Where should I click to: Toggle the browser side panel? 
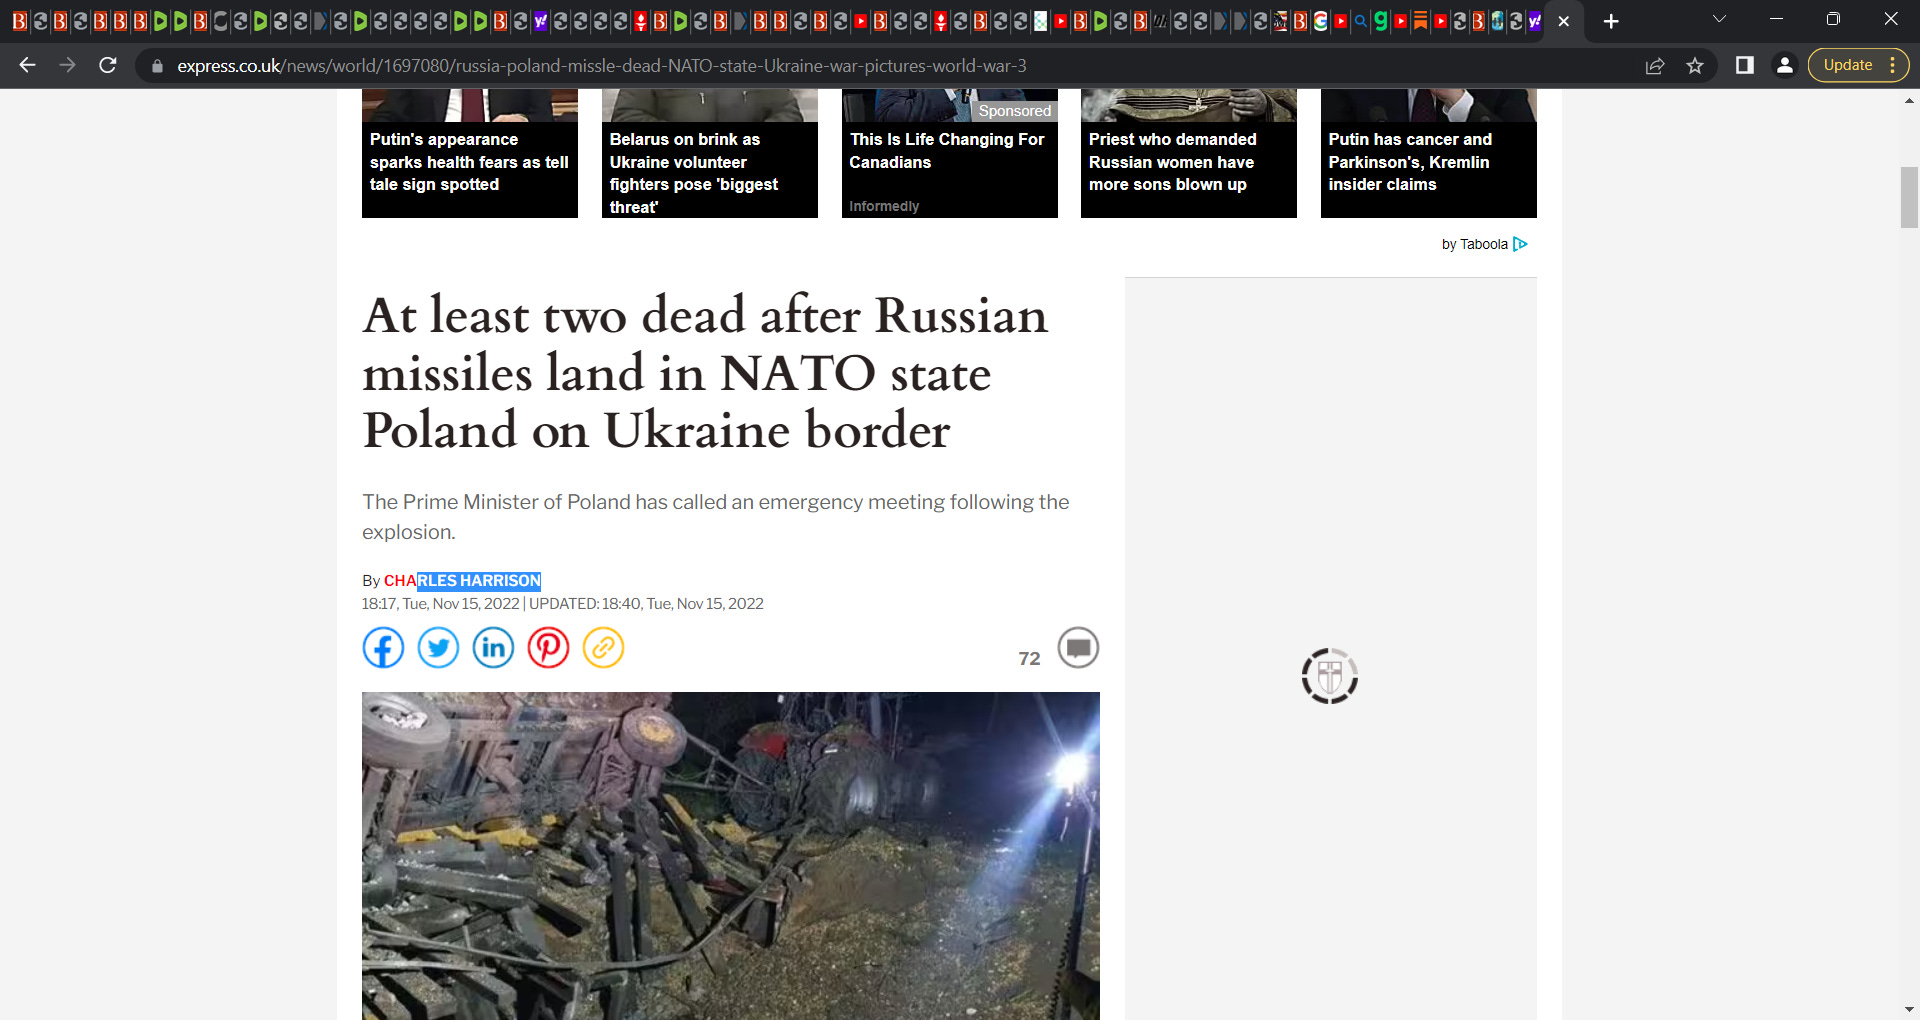[1745, 65]
